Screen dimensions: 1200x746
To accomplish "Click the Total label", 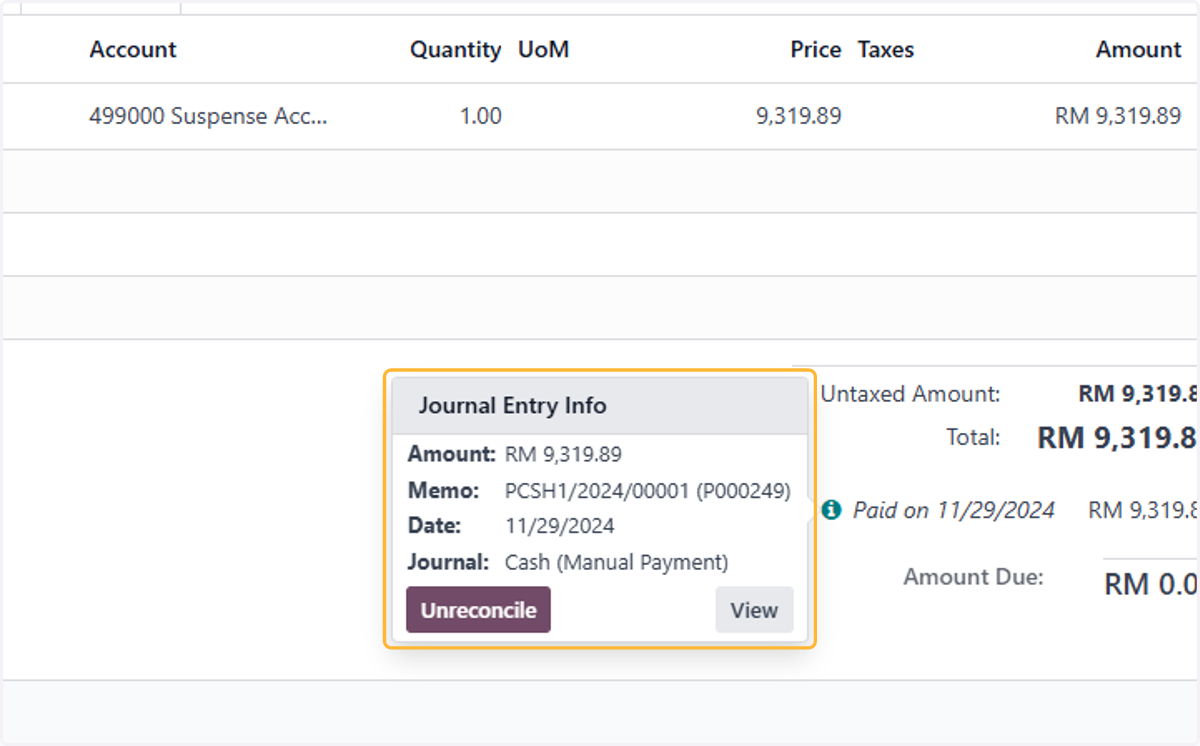I will 973,437.
